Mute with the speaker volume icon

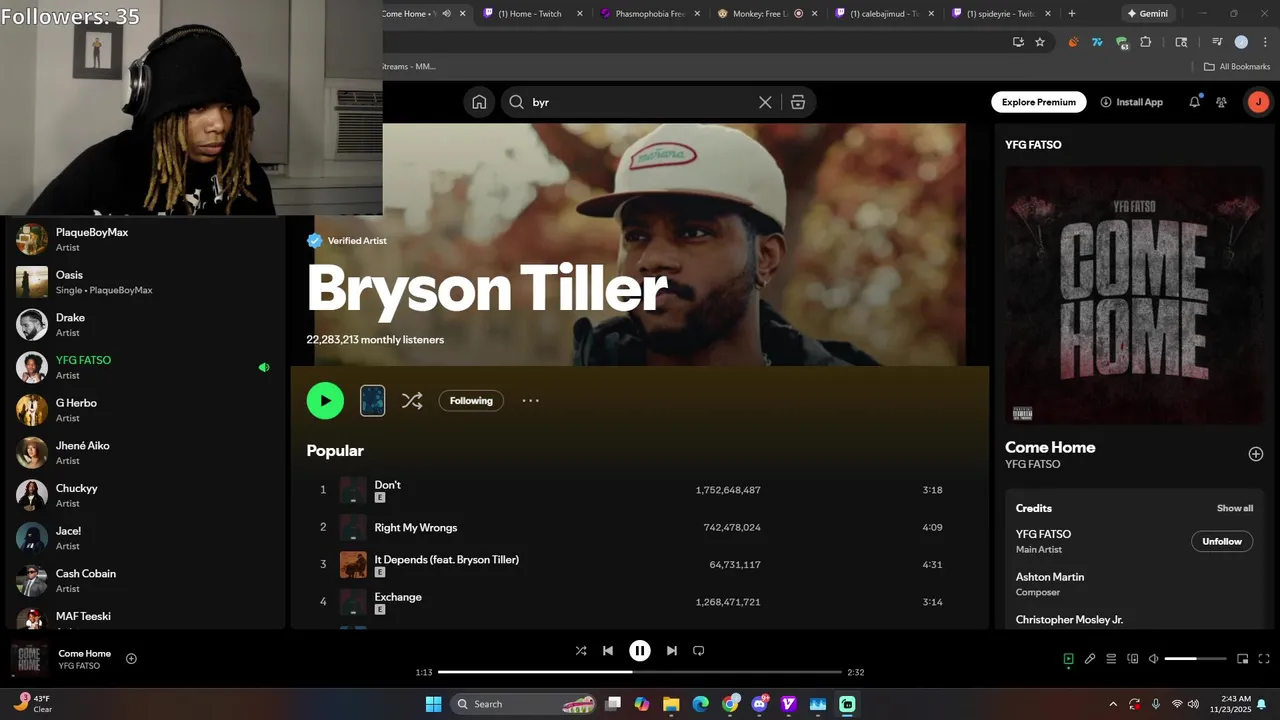tap(1154, 659)
